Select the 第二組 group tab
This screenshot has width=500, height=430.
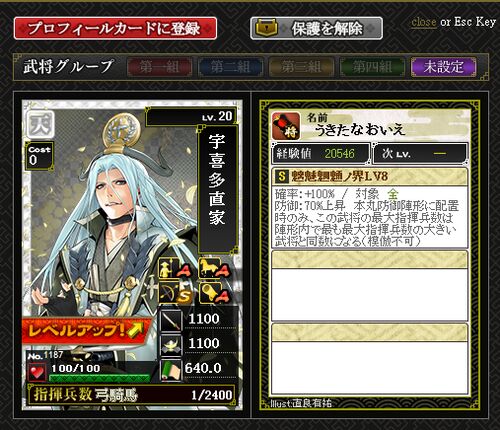click(230, 67)
